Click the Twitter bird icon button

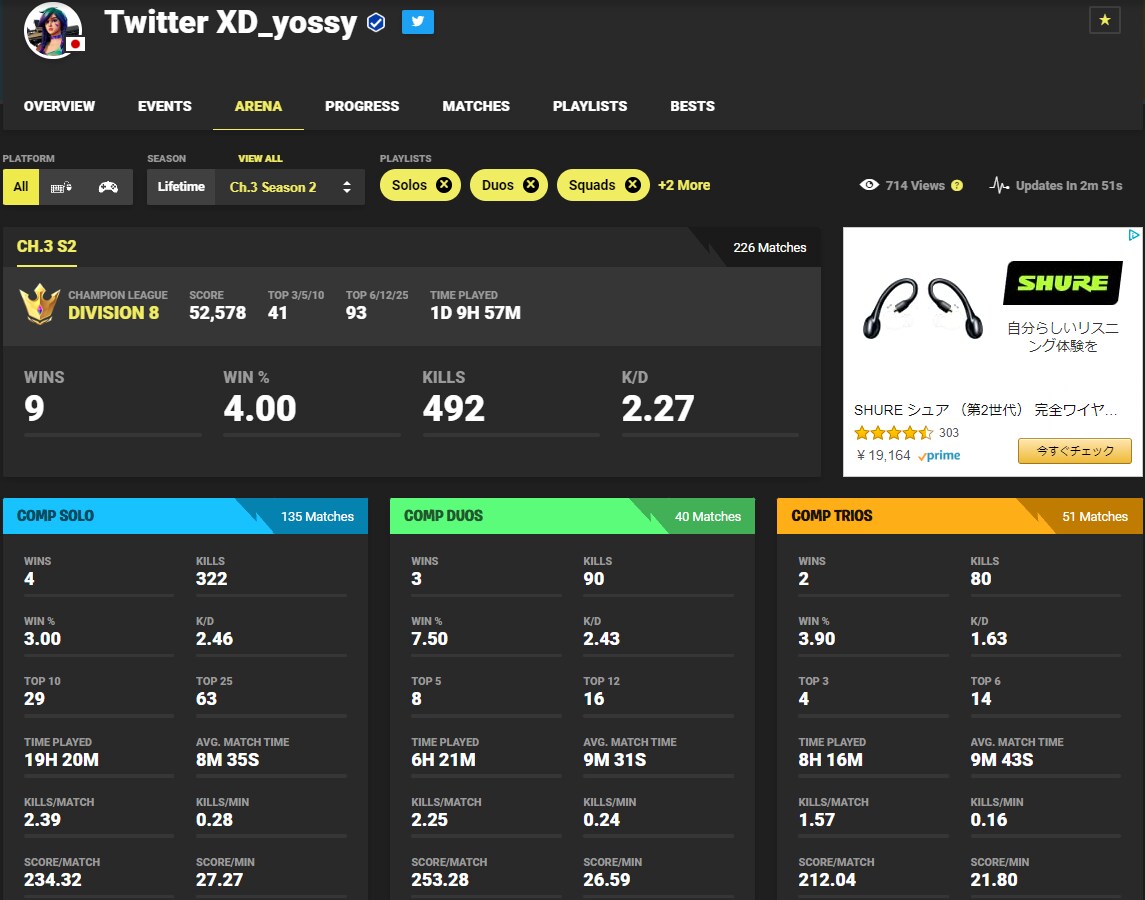pos(418,22)
